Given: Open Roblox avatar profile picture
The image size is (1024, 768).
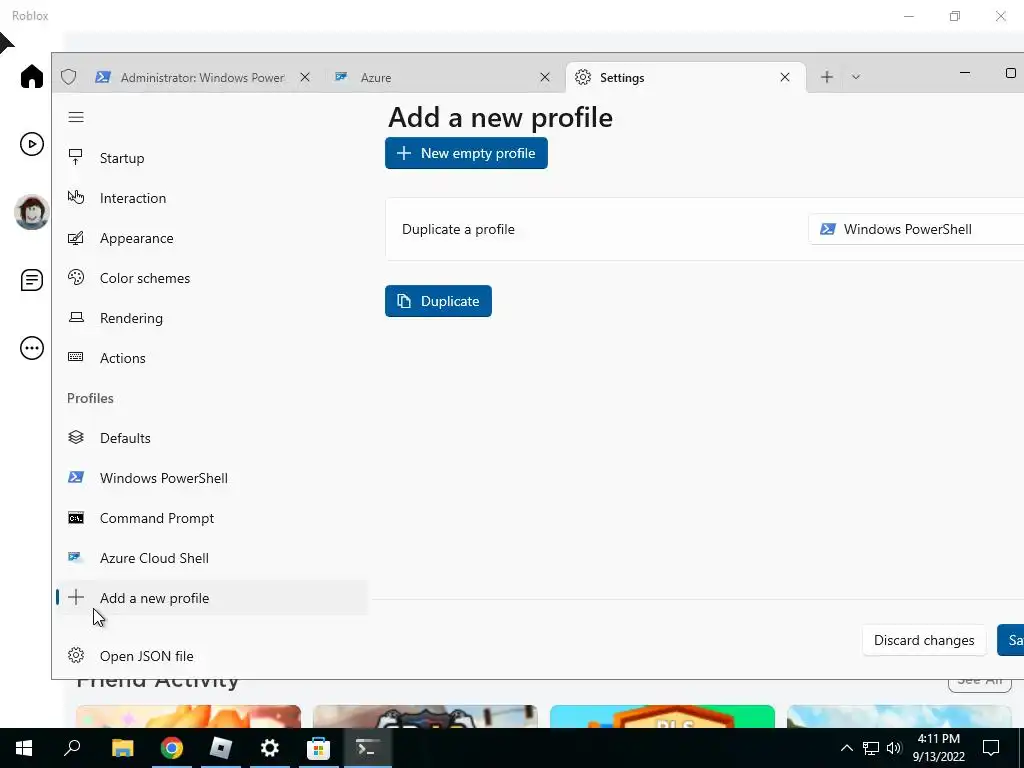Looking at the screenshot, I should (x=31, y=212).
